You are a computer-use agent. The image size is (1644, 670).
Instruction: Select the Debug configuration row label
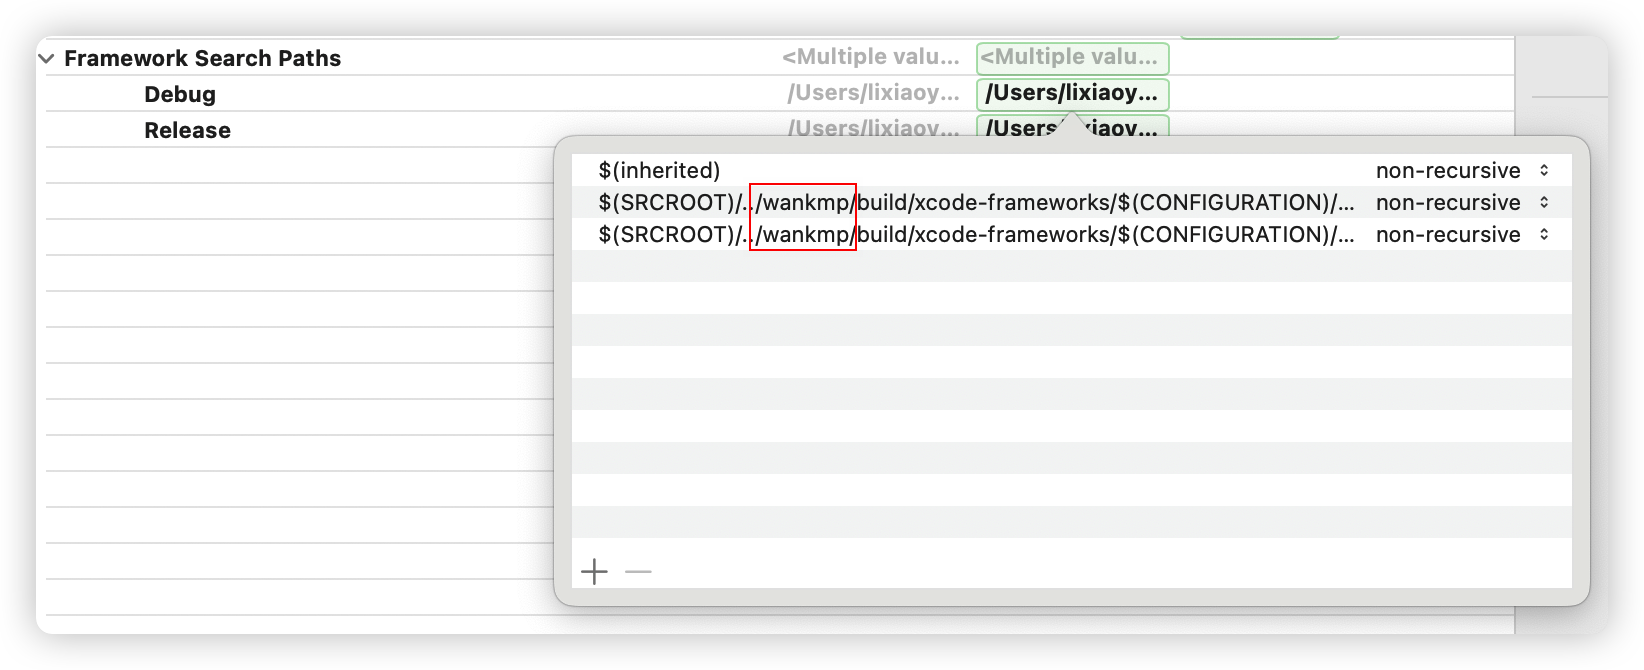[x=180, y=95]
